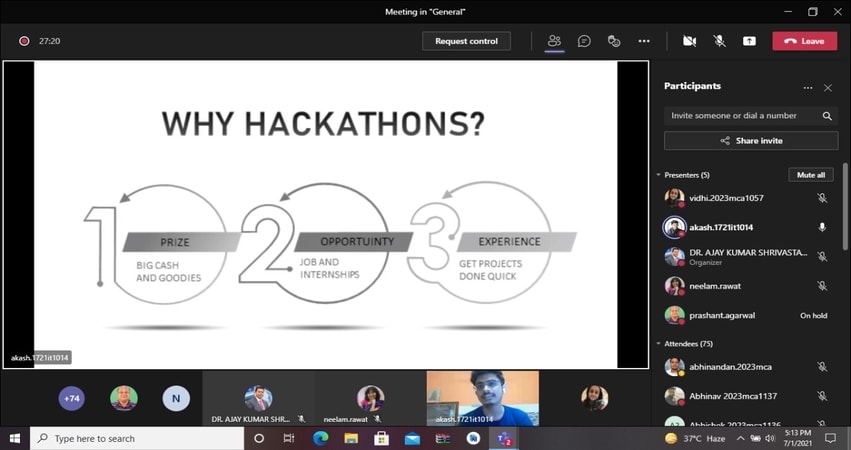Leave the meeting
The height and width of the screenshot is (450, 851).
click(x=804, y=41)
